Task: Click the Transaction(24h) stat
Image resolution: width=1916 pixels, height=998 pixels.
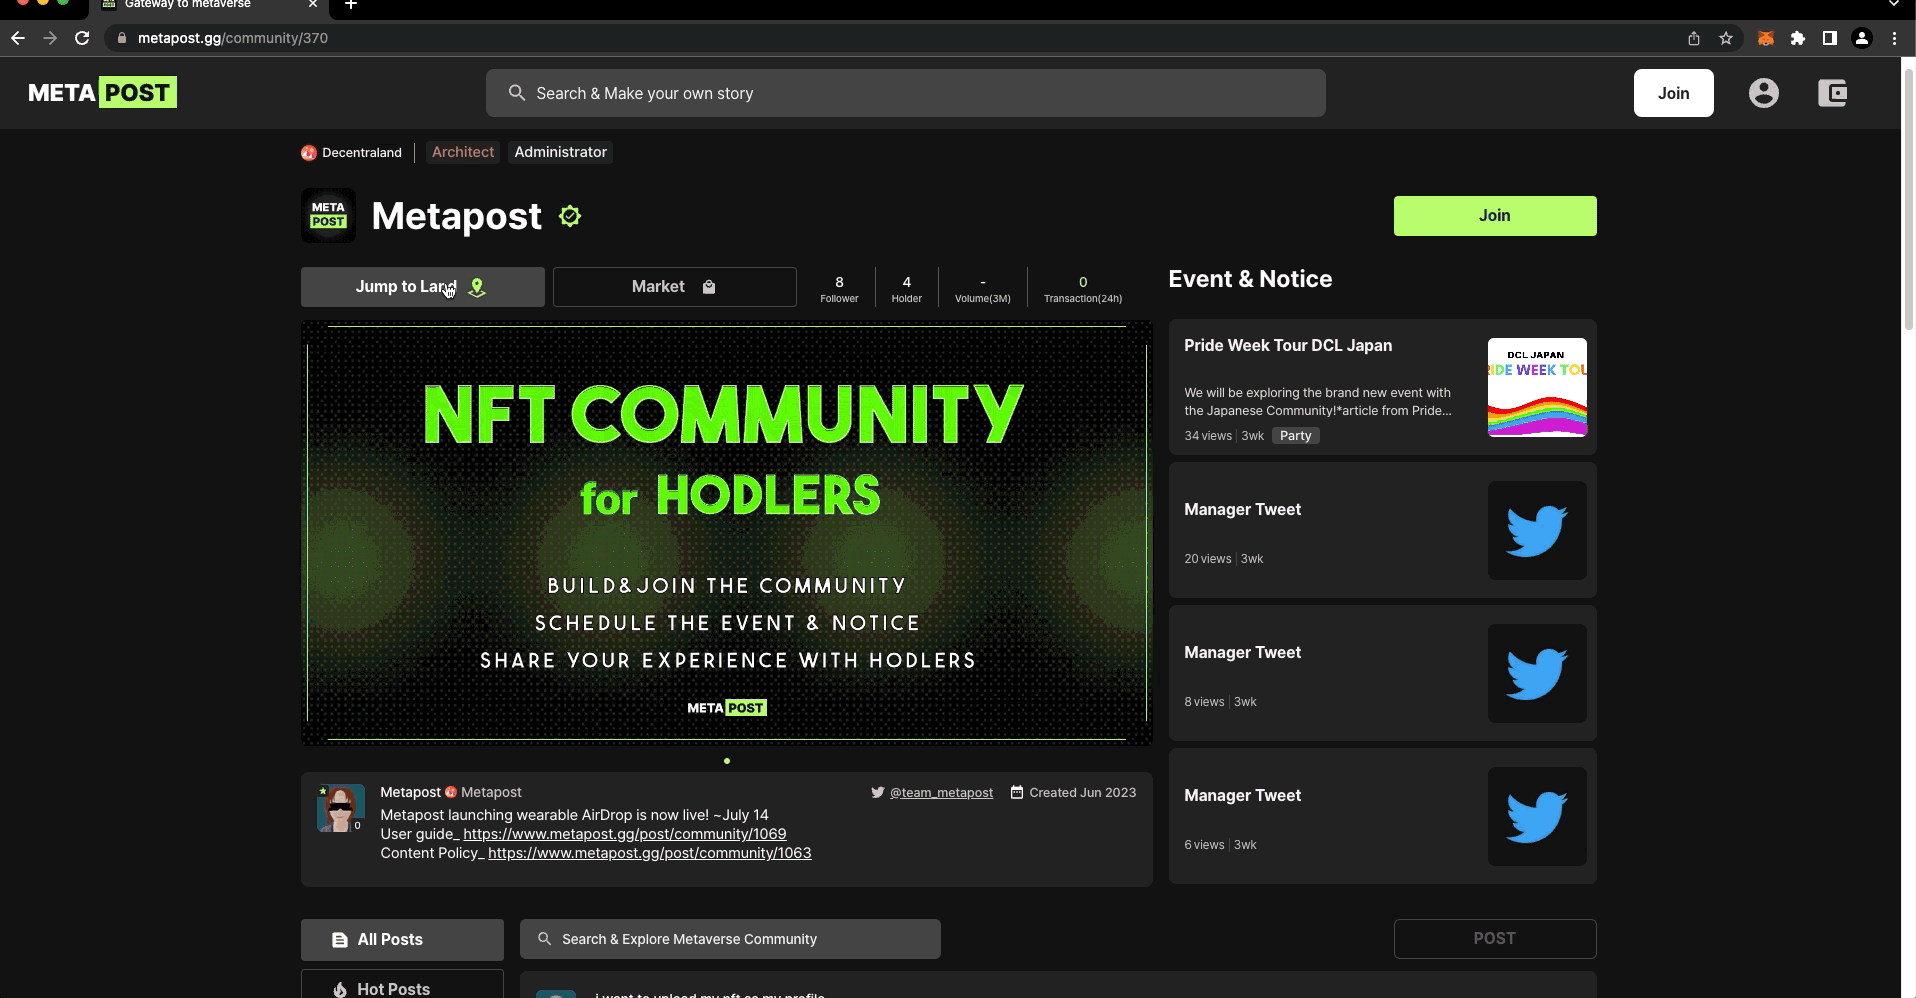Action: [x=1082, y=289]
